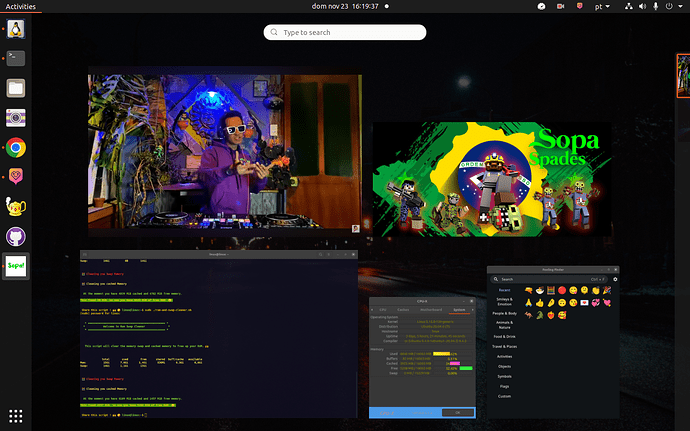Open the emoji picker settings gear
690x431 pixels.
coord(615,279)
